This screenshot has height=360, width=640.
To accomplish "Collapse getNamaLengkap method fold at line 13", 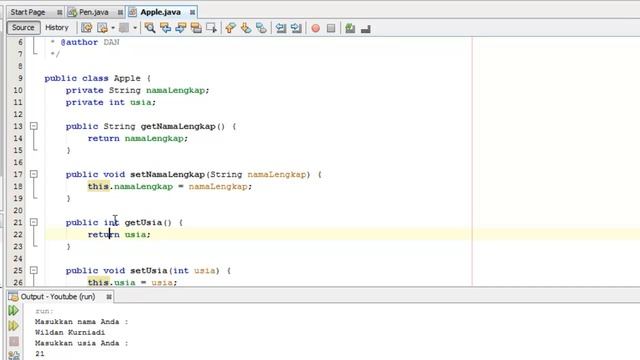I will pyautogui.click(x=34, y=126).
